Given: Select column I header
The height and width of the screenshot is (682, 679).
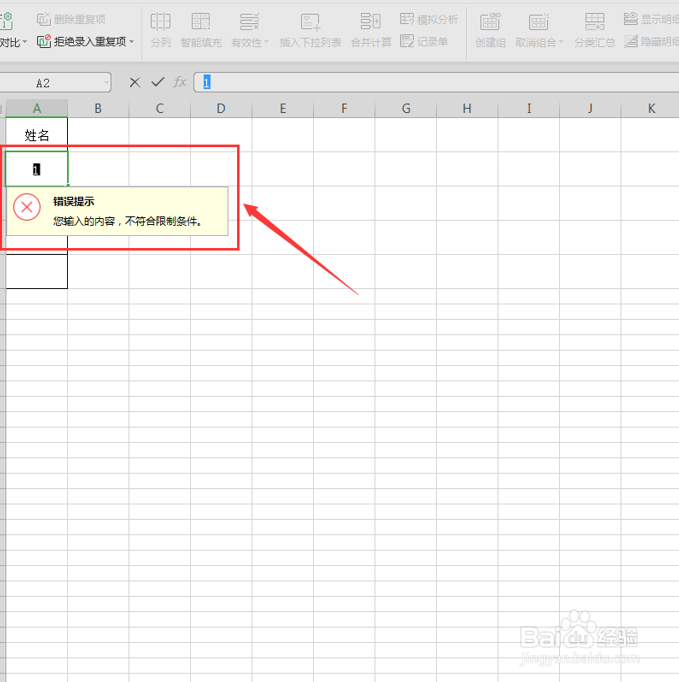Looking at the screenshot, I should coord(529,108).
